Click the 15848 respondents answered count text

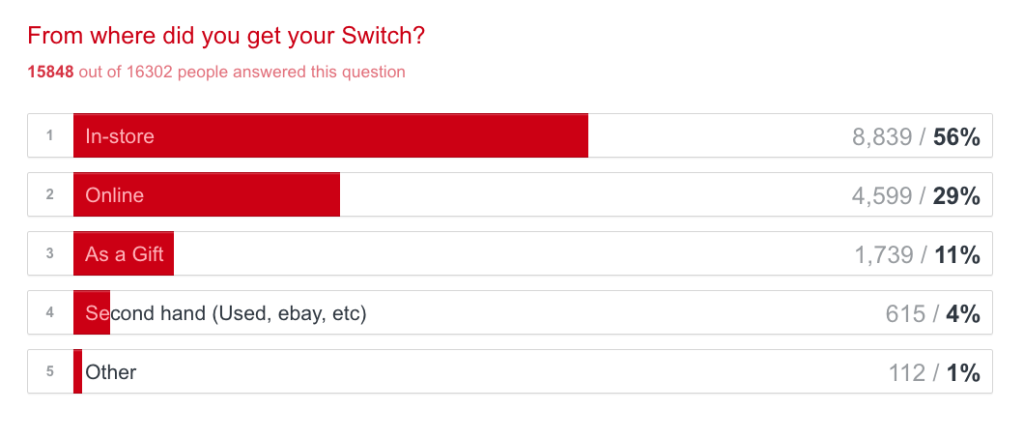pos(216,72)
